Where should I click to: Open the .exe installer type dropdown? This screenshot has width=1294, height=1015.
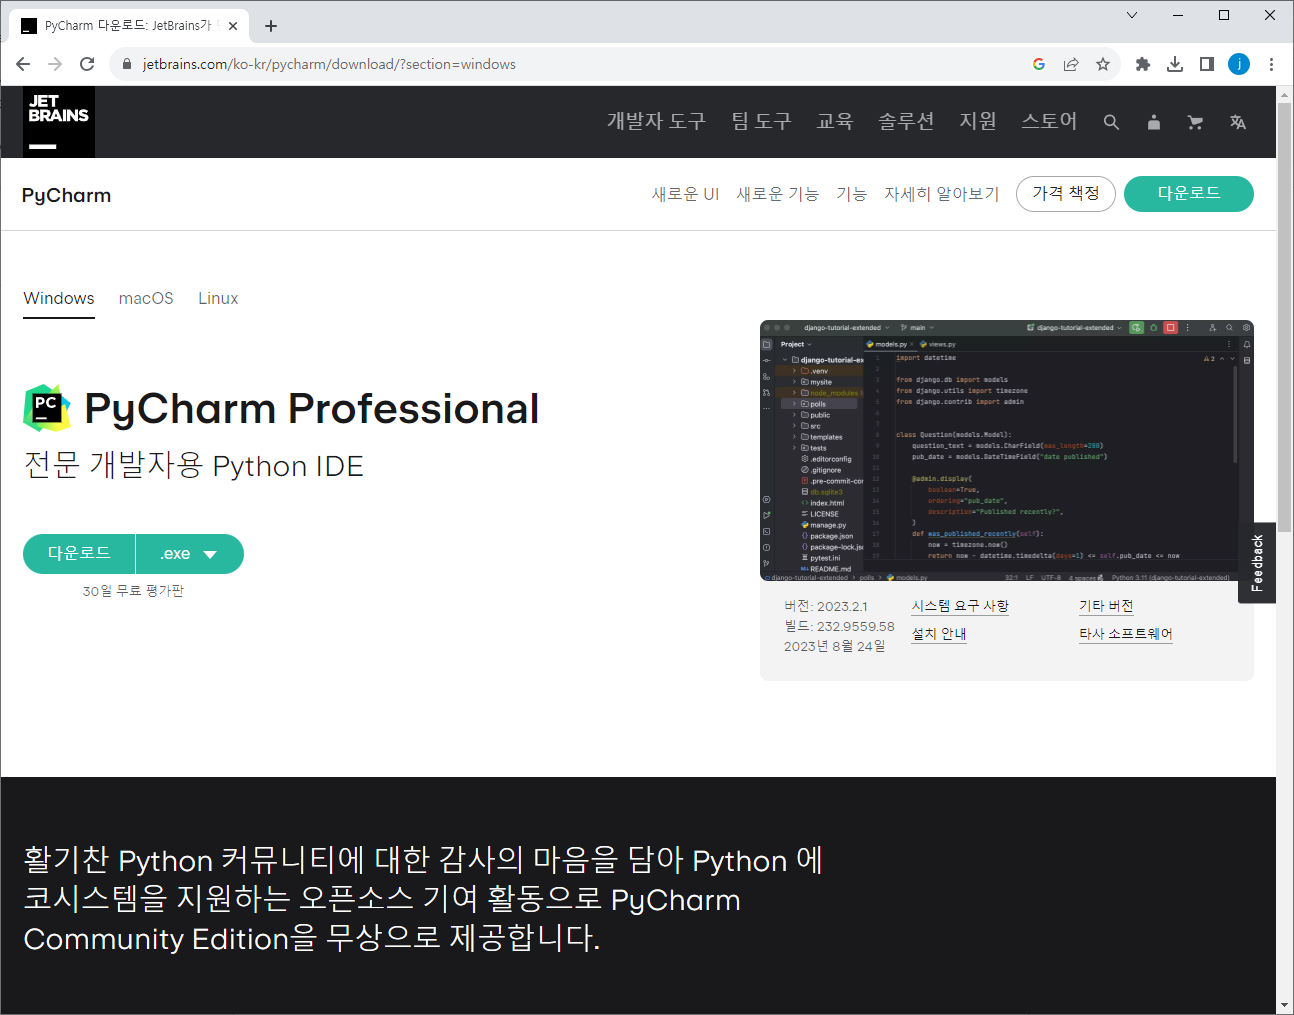pos(189,554)
